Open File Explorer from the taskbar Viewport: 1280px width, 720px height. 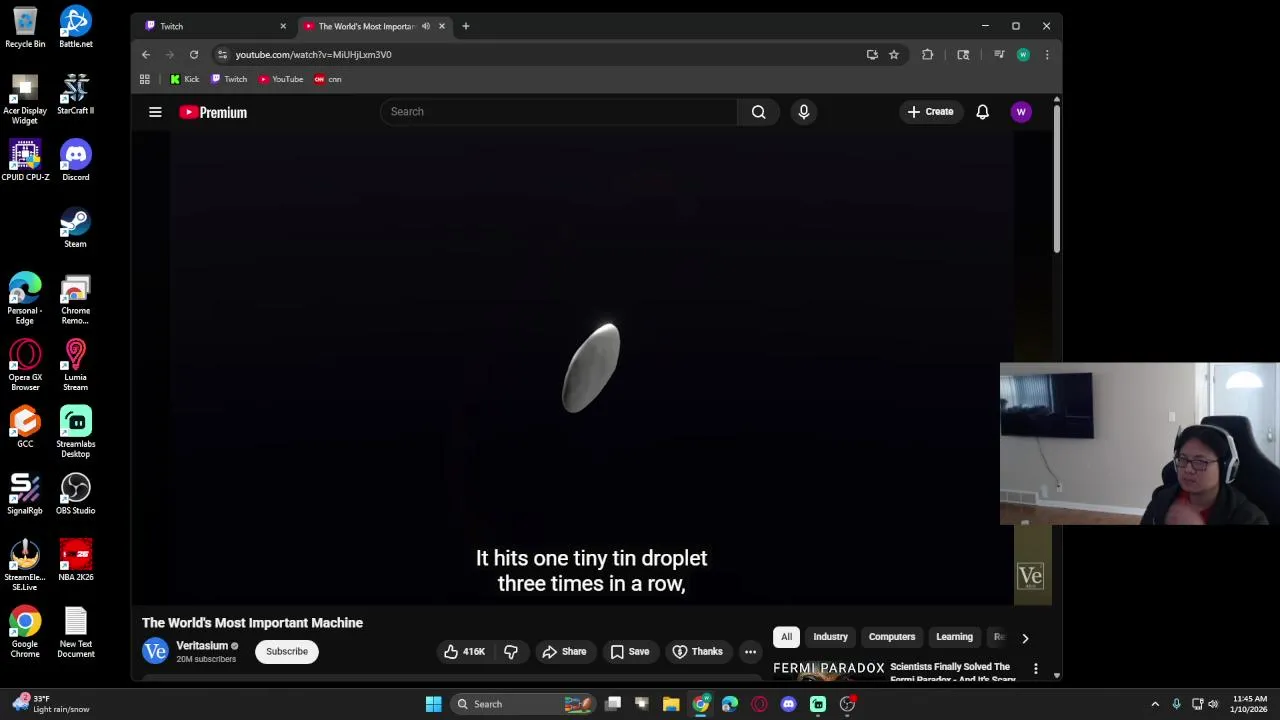point(671,704)
